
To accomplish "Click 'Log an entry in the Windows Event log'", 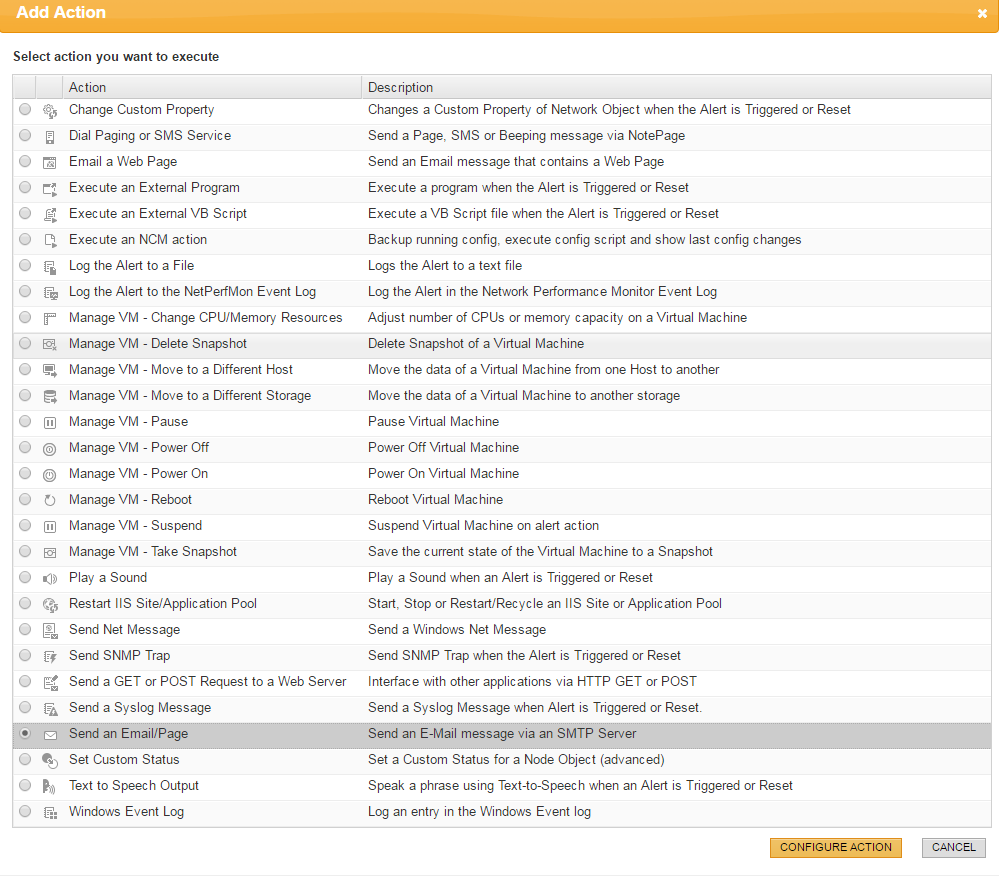I will point(479,811).
